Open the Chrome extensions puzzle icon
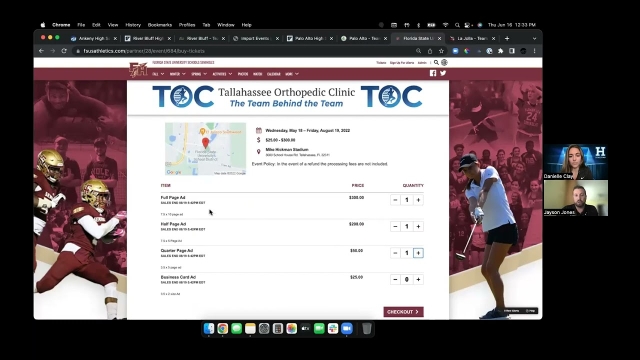The width and height of the screenshot is (640, 360). click(x=500, y=51)
